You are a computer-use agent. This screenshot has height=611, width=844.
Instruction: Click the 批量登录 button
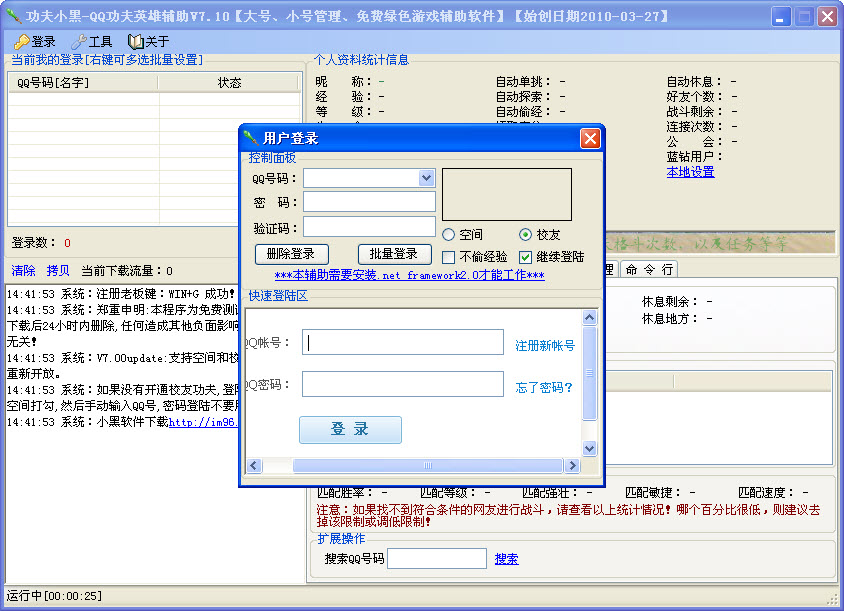395,254
